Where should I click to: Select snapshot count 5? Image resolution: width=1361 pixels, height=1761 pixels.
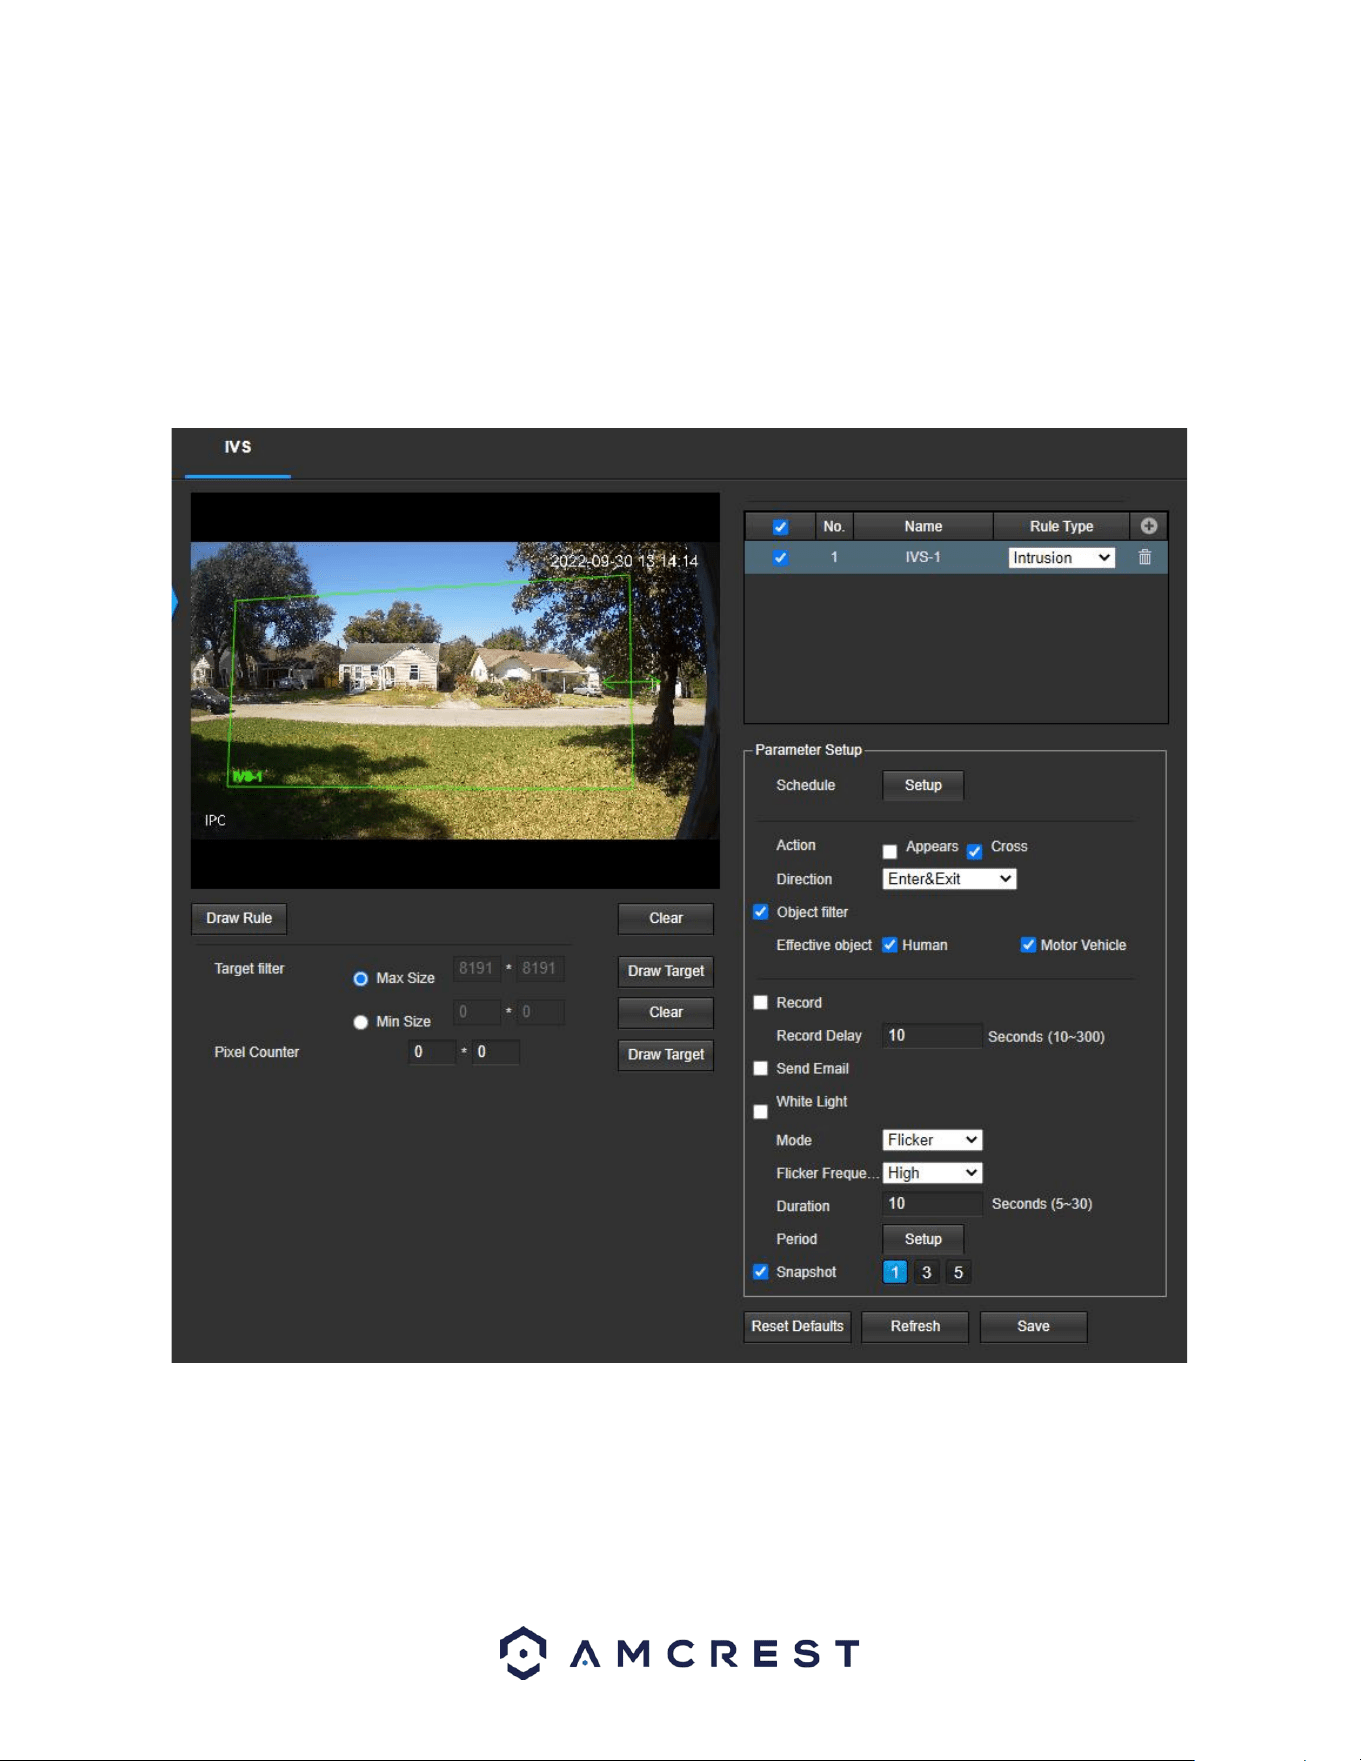(958, 1272)
